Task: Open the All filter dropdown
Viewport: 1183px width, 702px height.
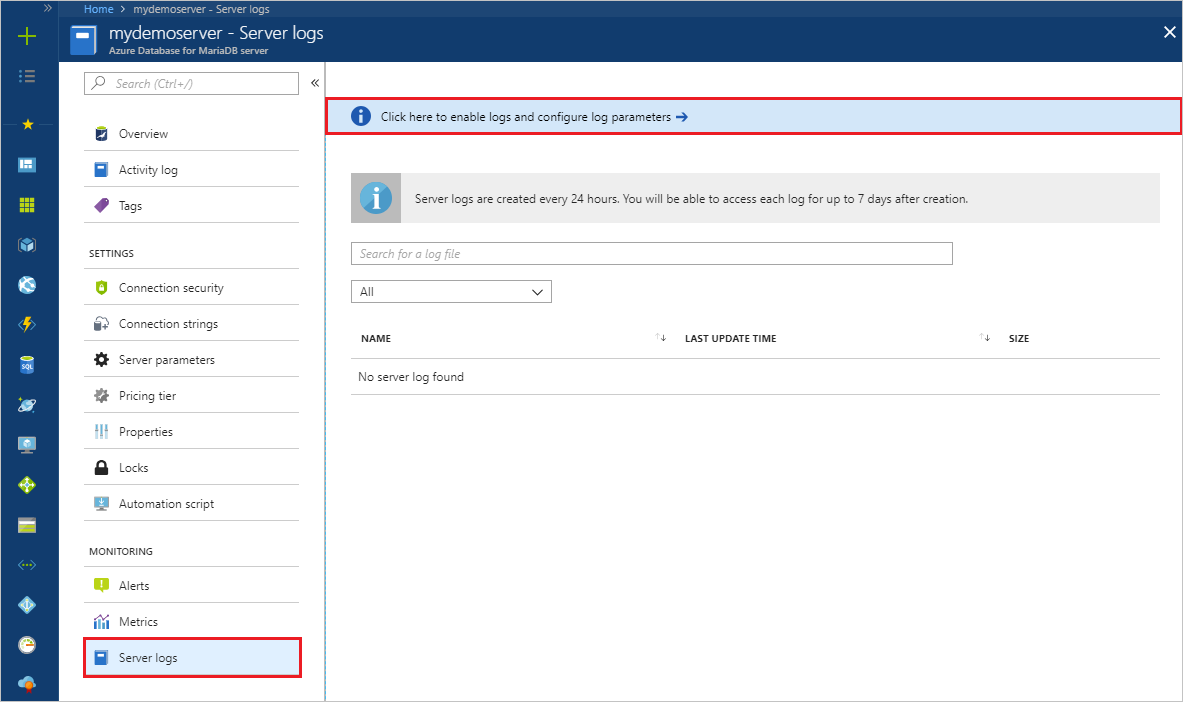Action: [x=451, y=291]
